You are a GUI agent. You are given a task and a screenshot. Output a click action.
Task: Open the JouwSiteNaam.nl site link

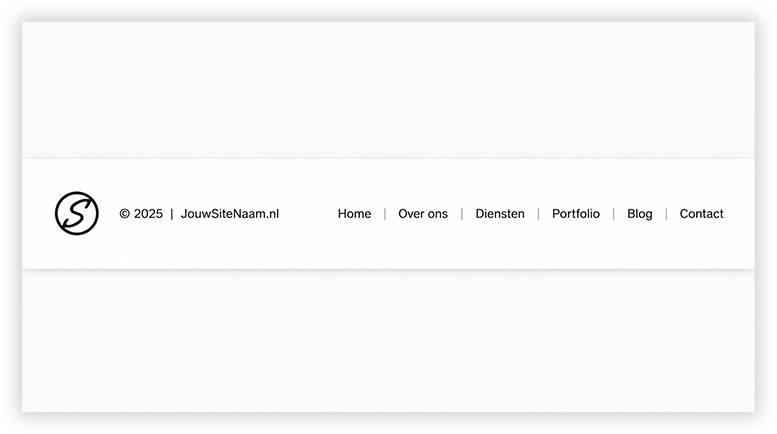(x=230, y=214)
